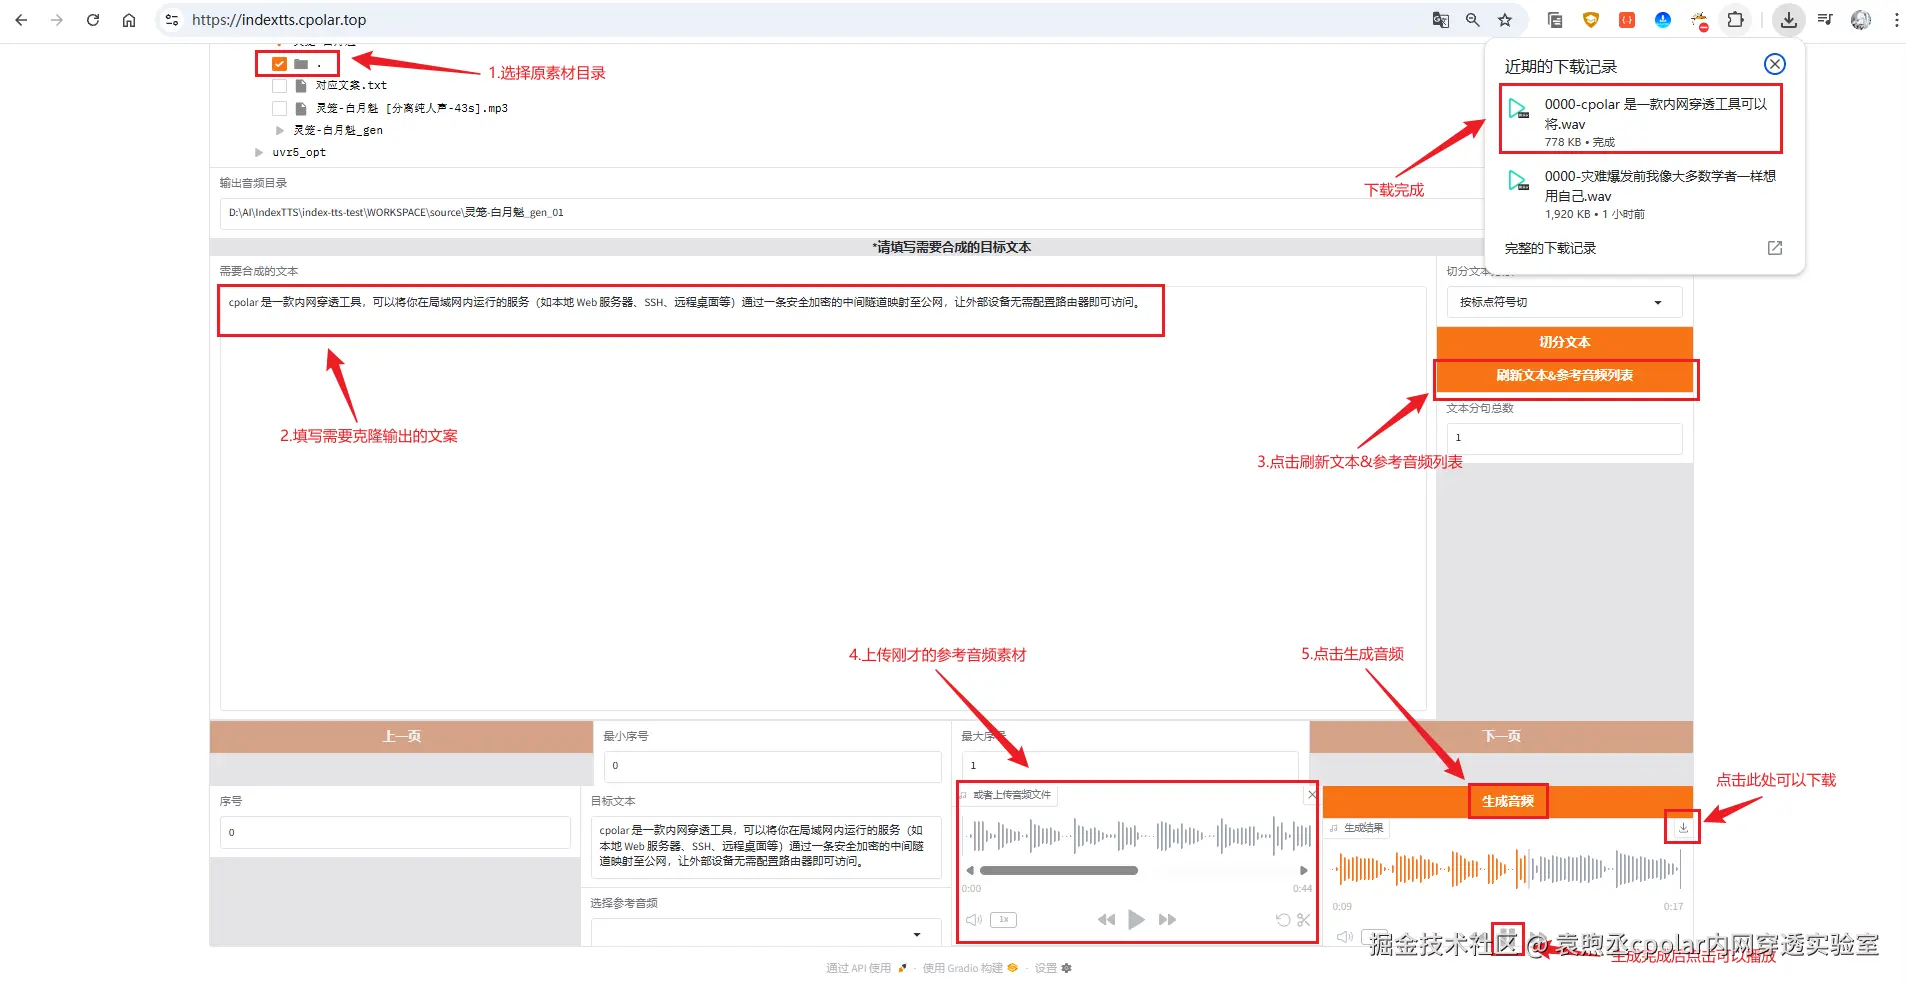
Task: Reload the page with the refresh icon
Action: tap(93, 20)
